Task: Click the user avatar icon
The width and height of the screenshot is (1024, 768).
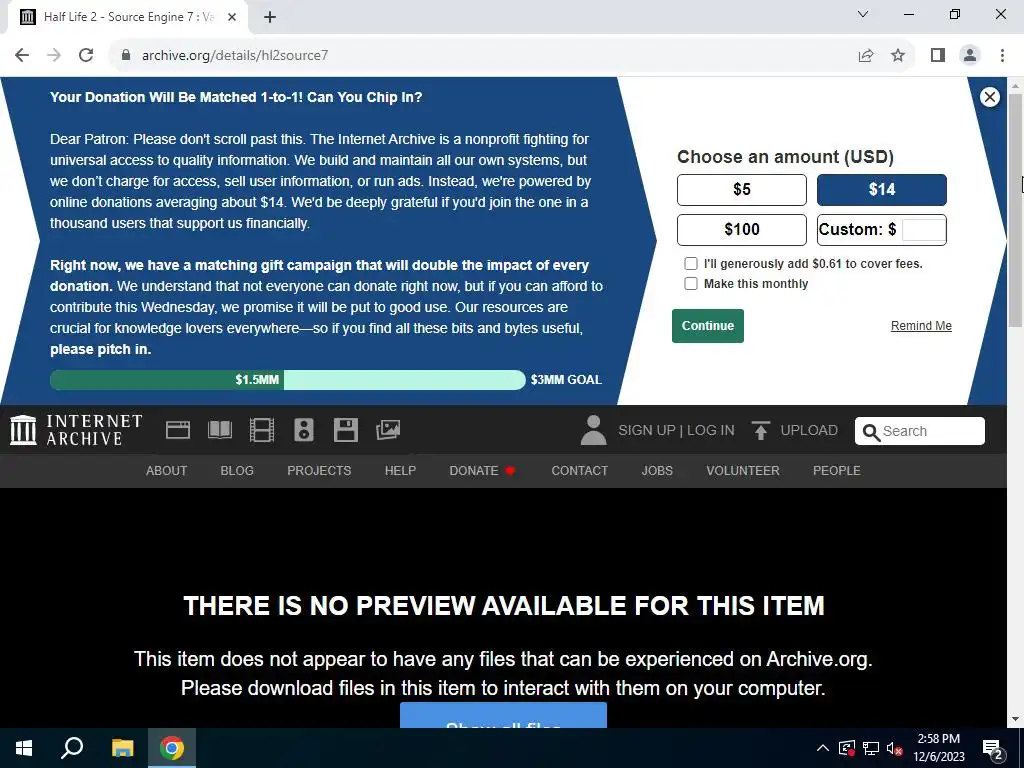Action: pos(593,430)
